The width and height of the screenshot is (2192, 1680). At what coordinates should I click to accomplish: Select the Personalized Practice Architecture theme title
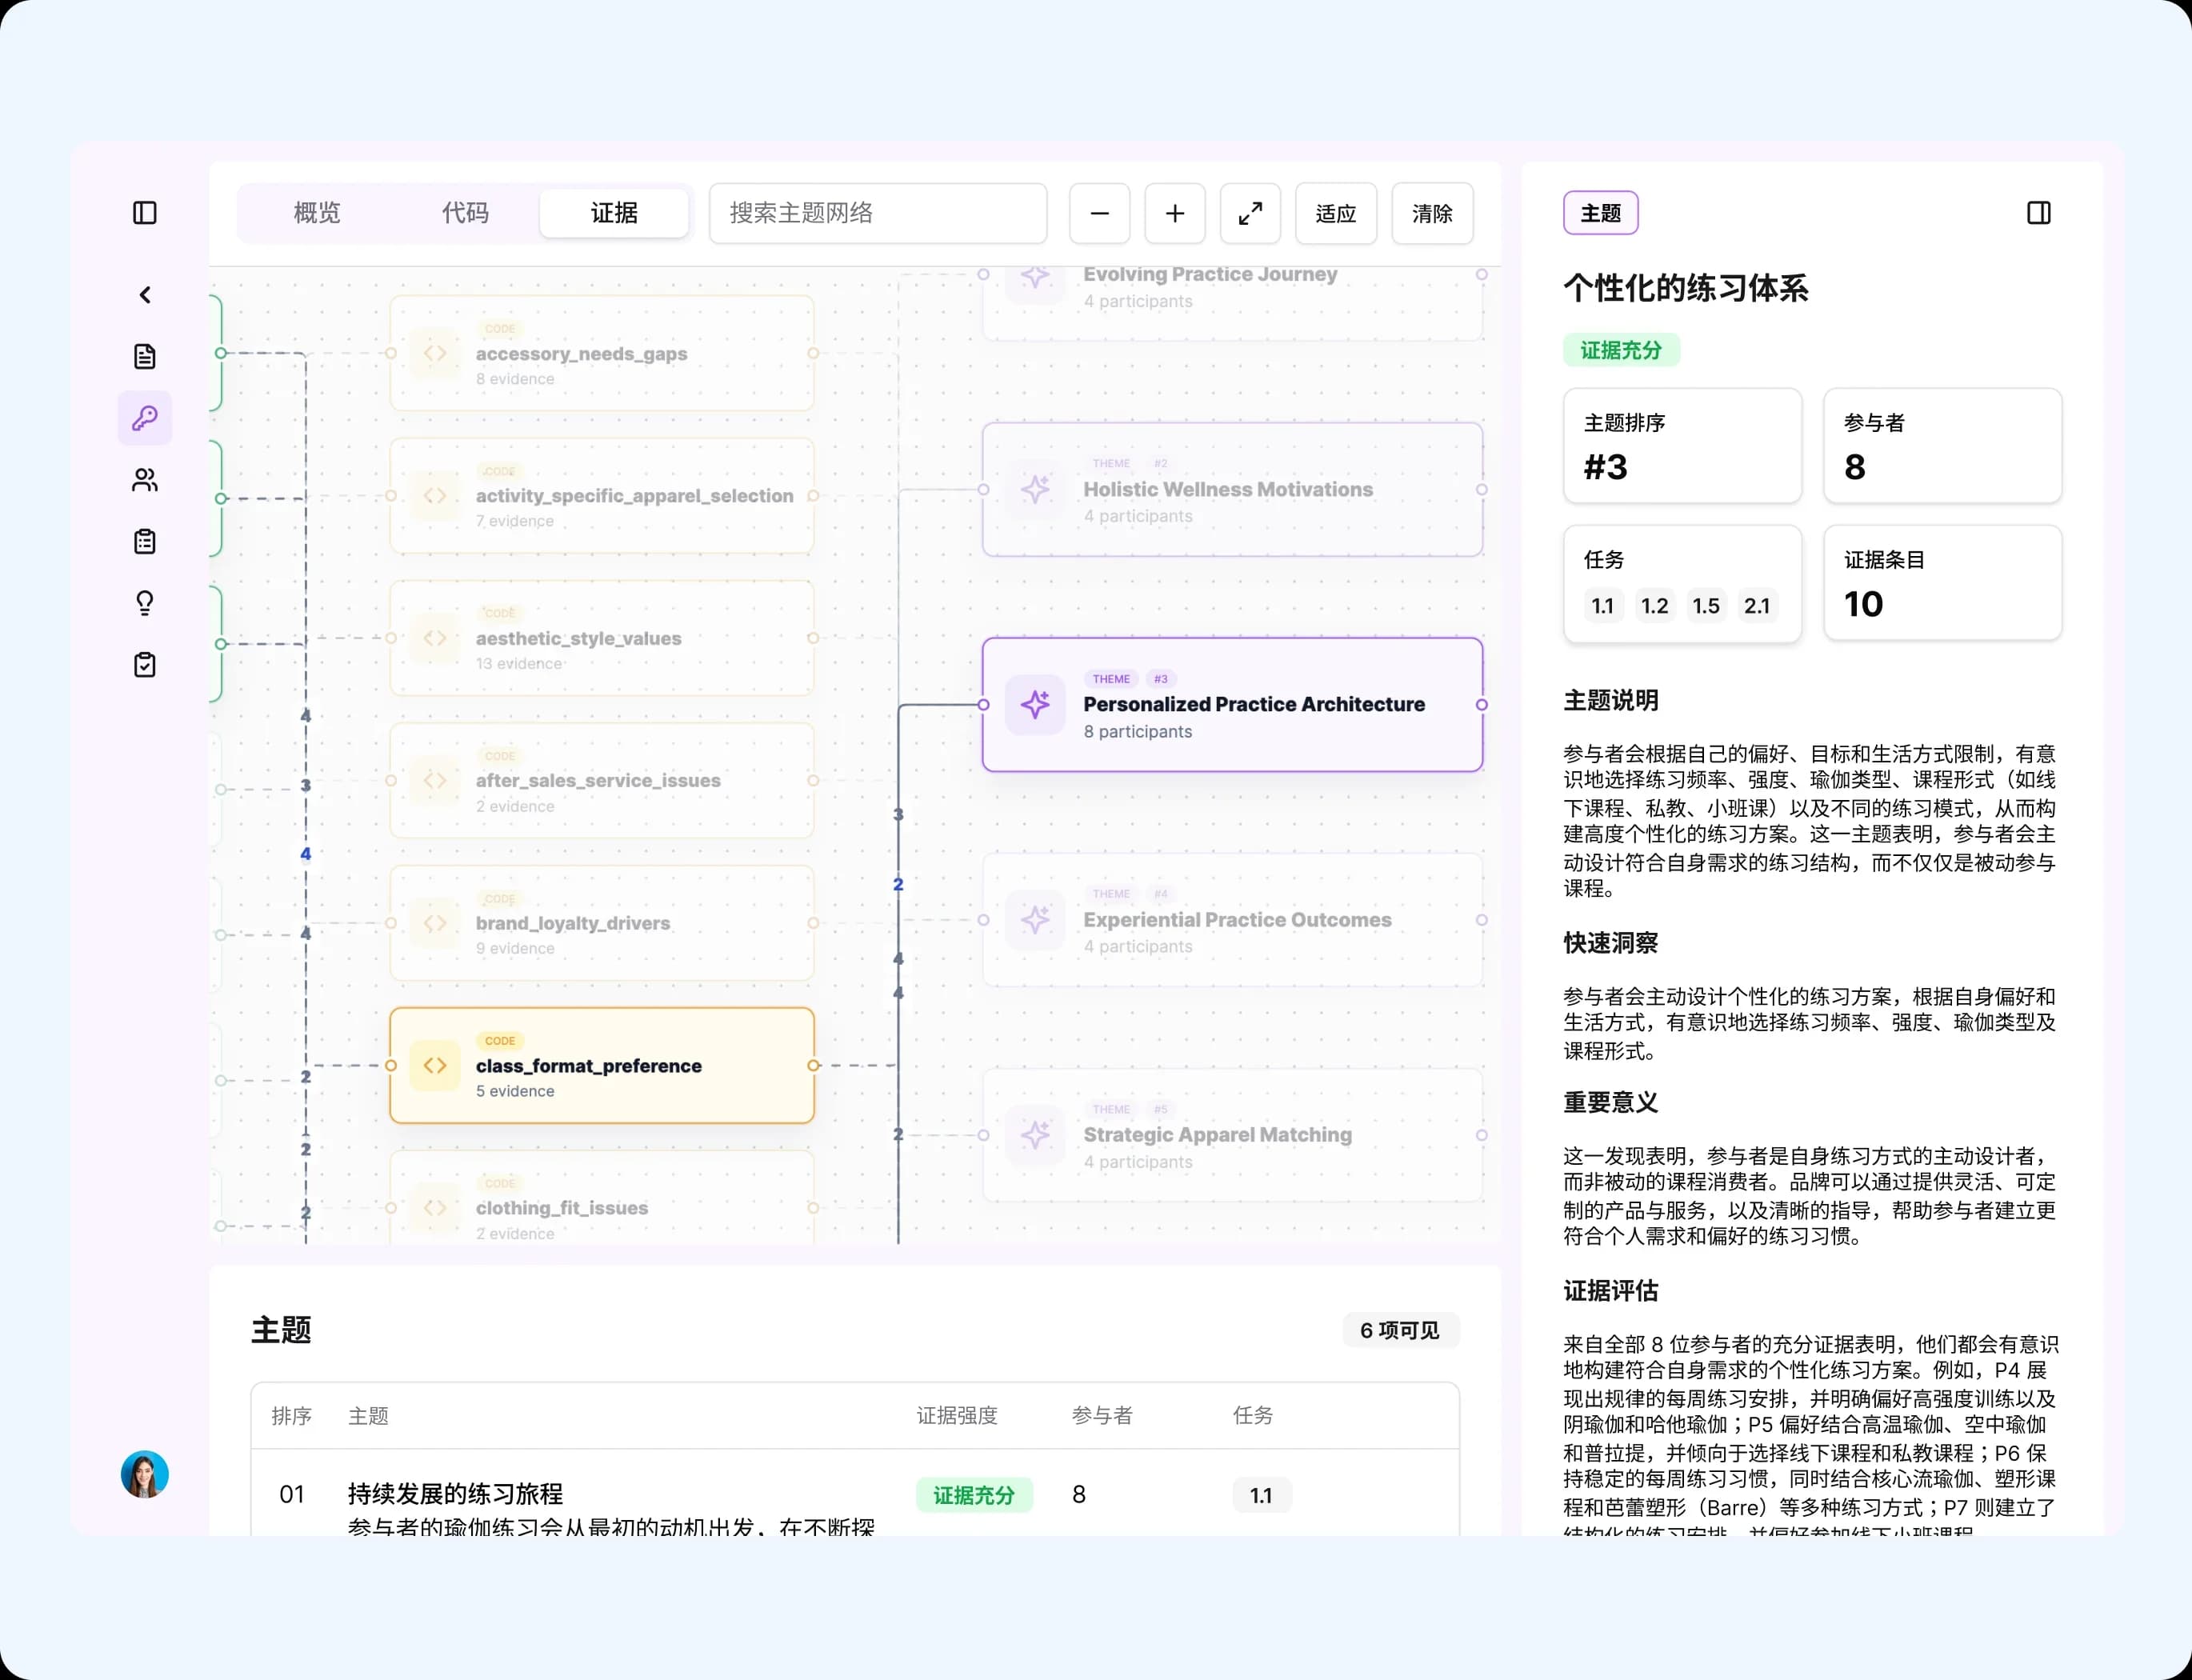[x=1254, y=704]
